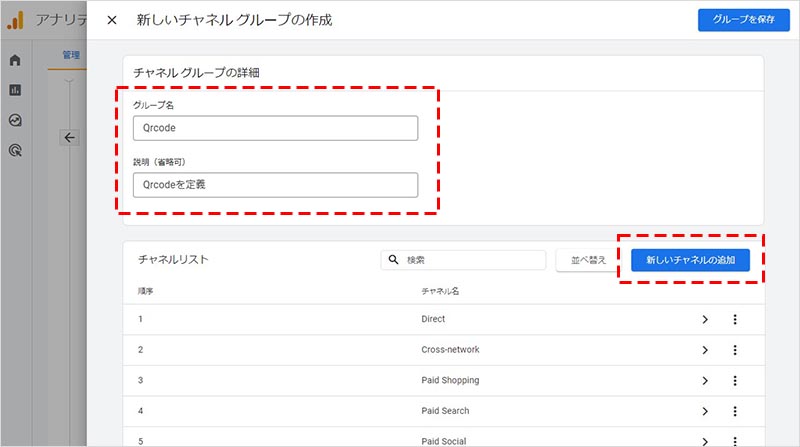800x447 pixels.
Task: Click 新しいチャネルの追加 button
Action: click(x=690, y=260)
